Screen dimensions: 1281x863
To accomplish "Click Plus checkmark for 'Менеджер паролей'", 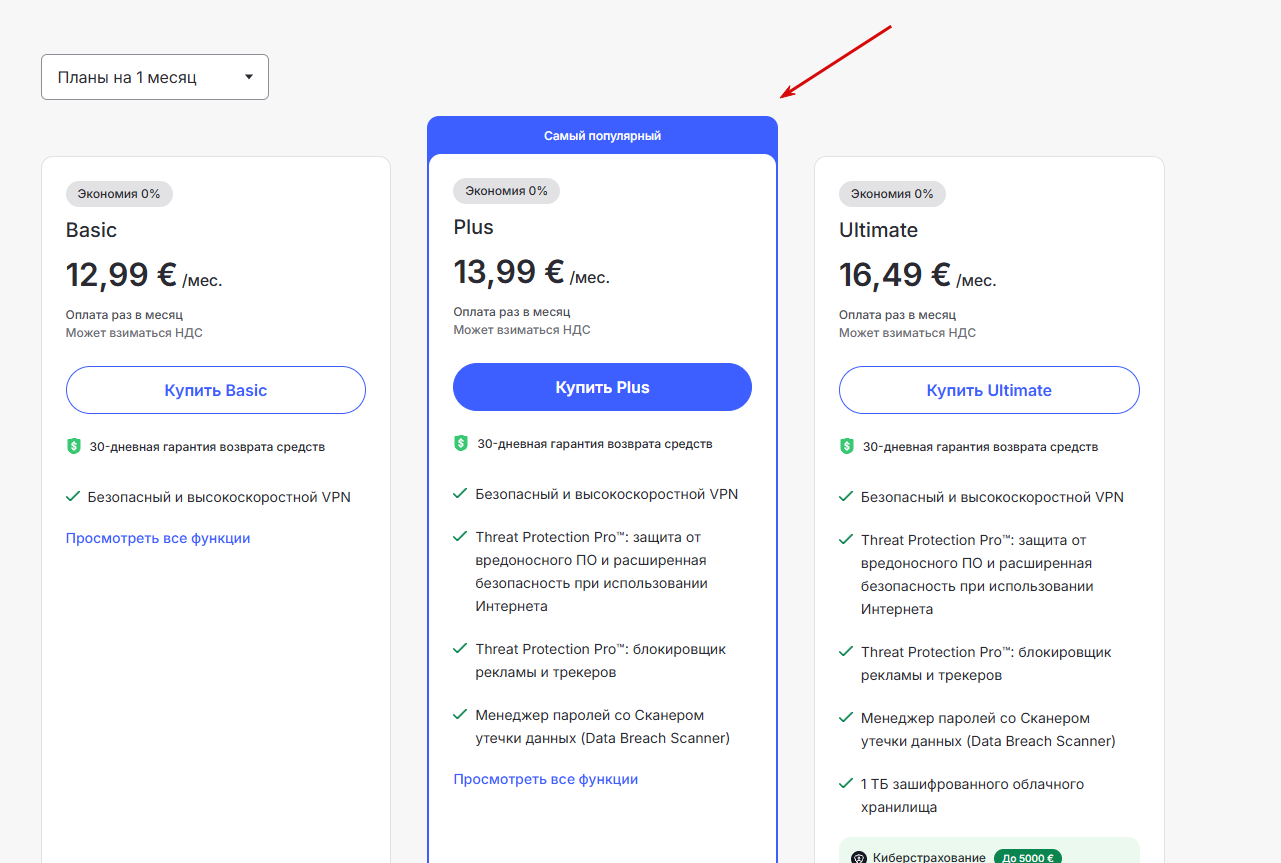I will pos(460,714).
